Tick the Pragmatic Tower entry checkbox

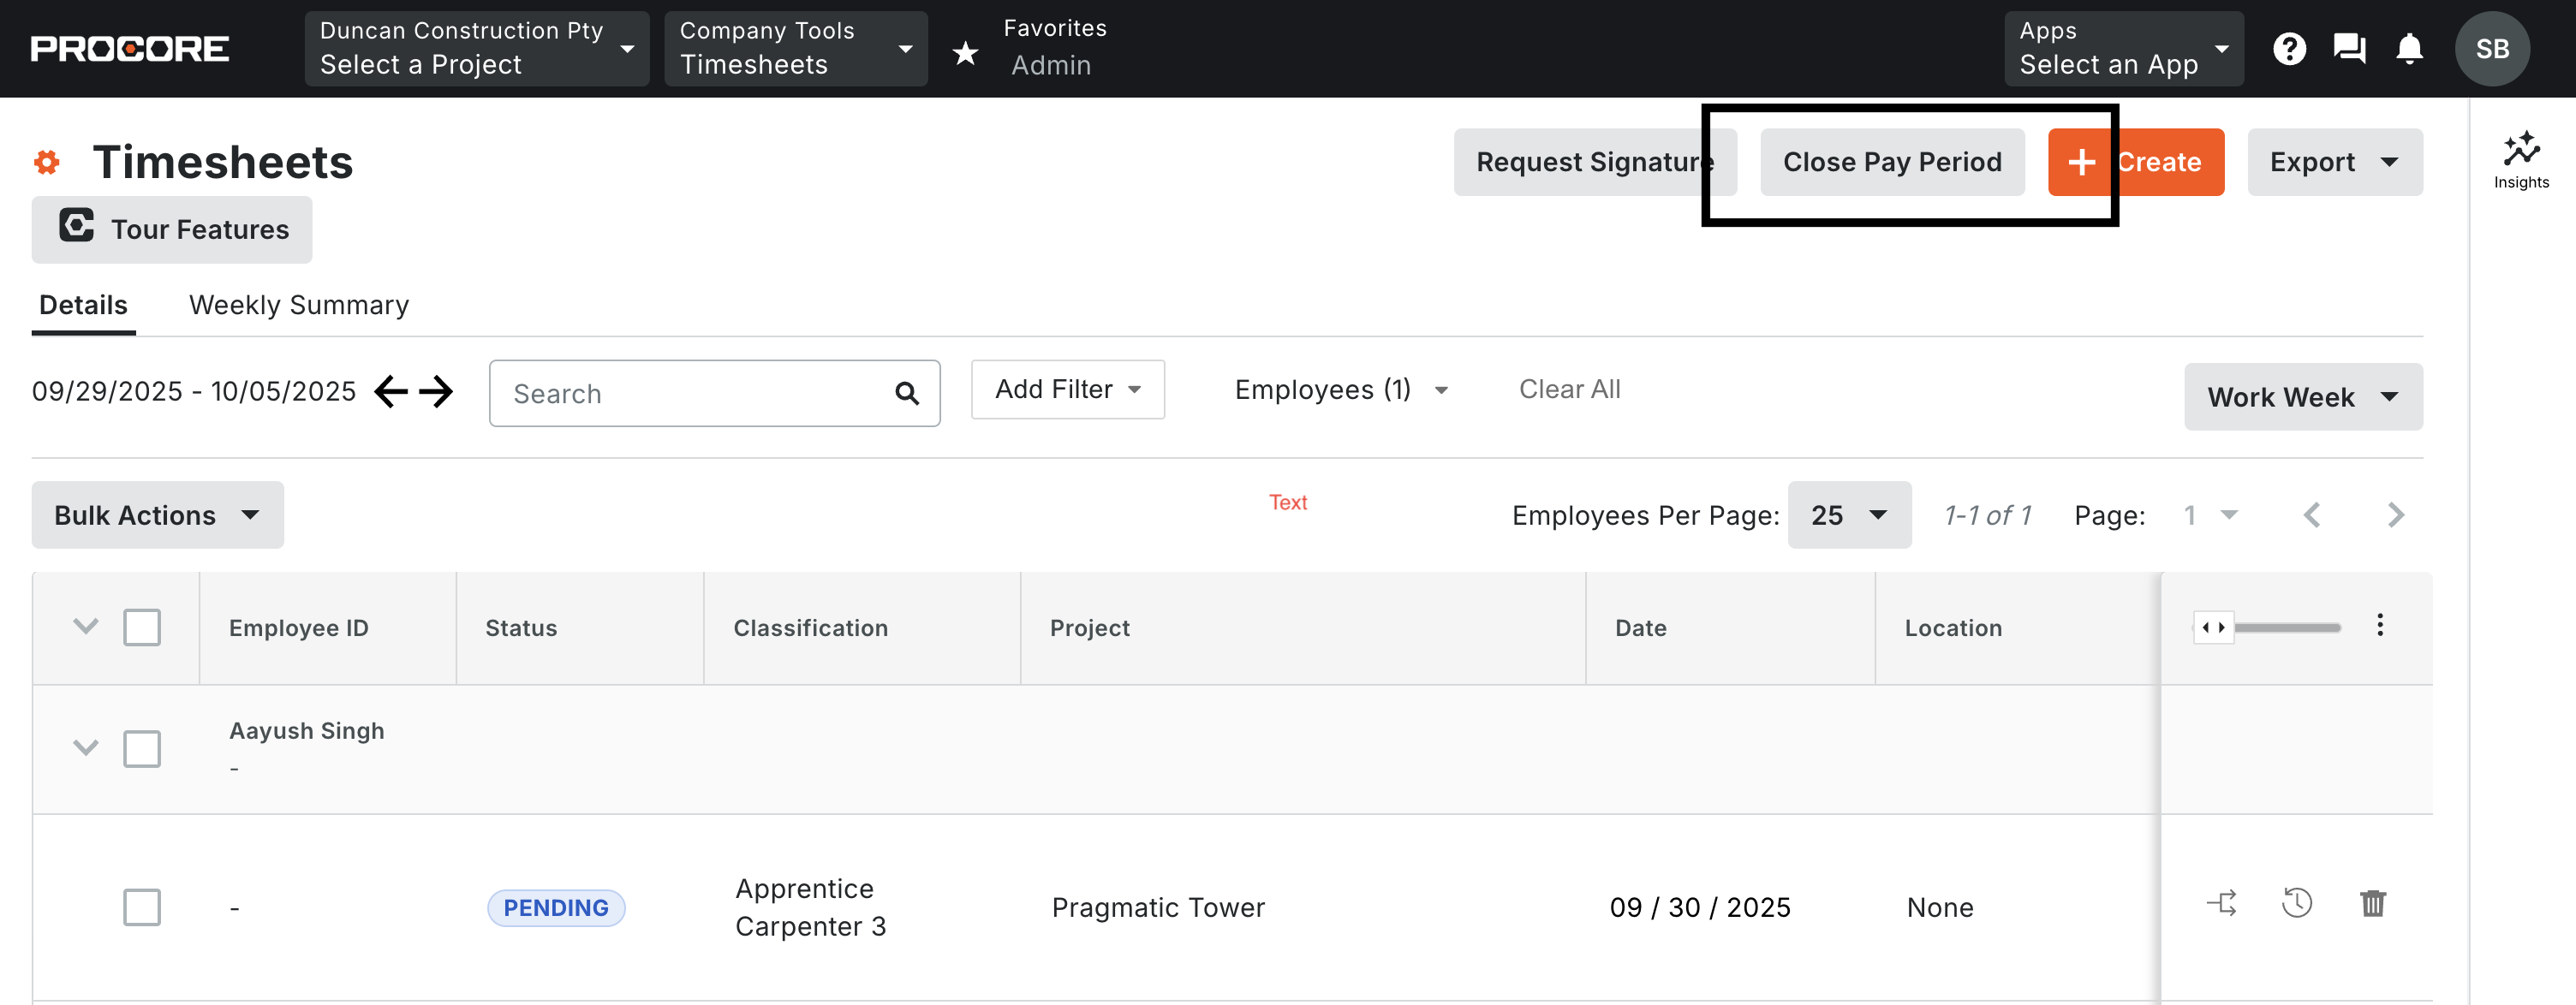(x=142, y=908)
